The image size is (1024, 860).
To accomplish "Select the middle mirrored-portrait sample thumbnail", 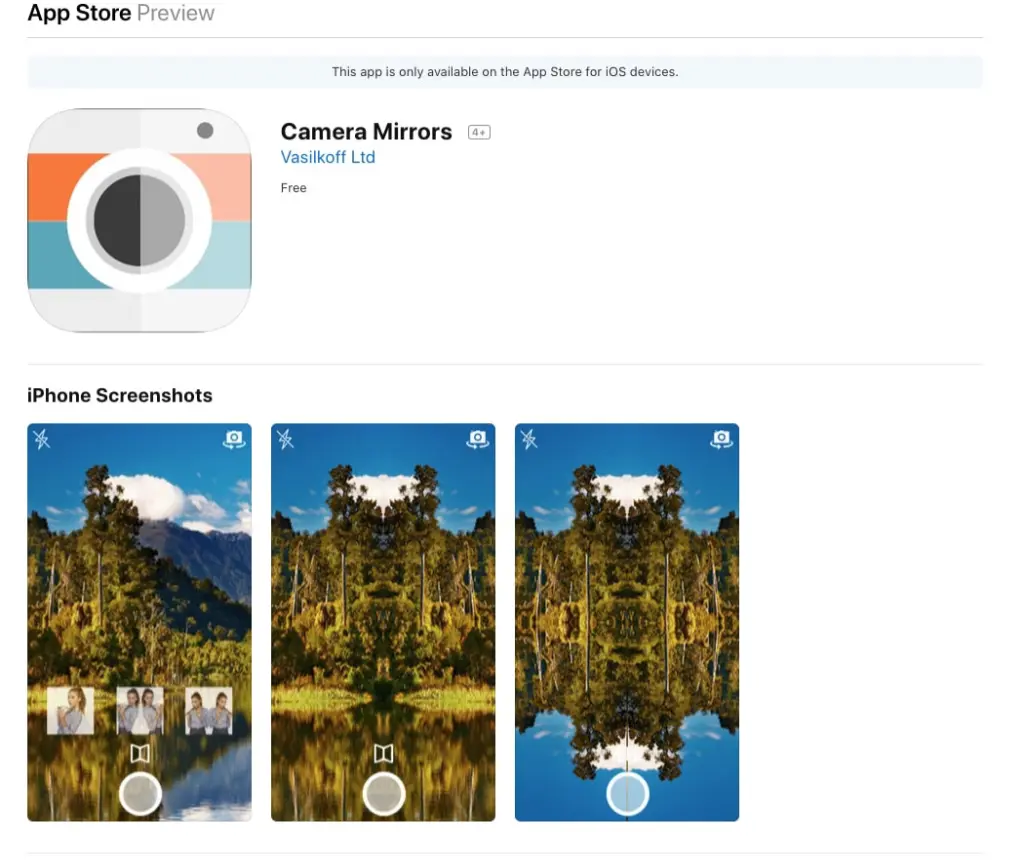I will point(140,710).
